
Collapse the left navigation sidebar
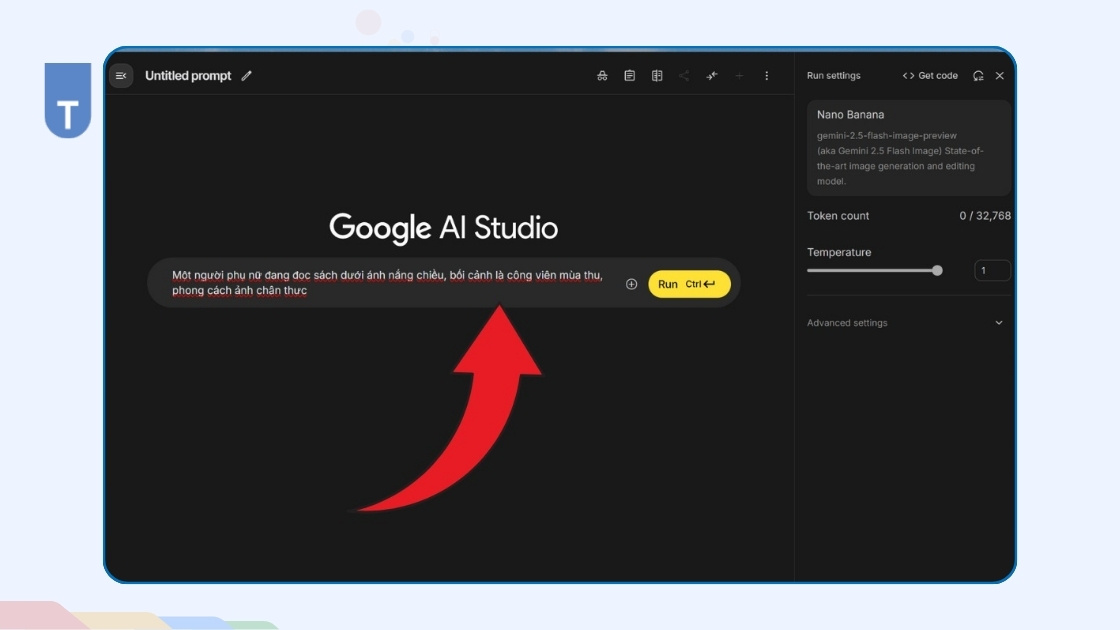(120, 75)
